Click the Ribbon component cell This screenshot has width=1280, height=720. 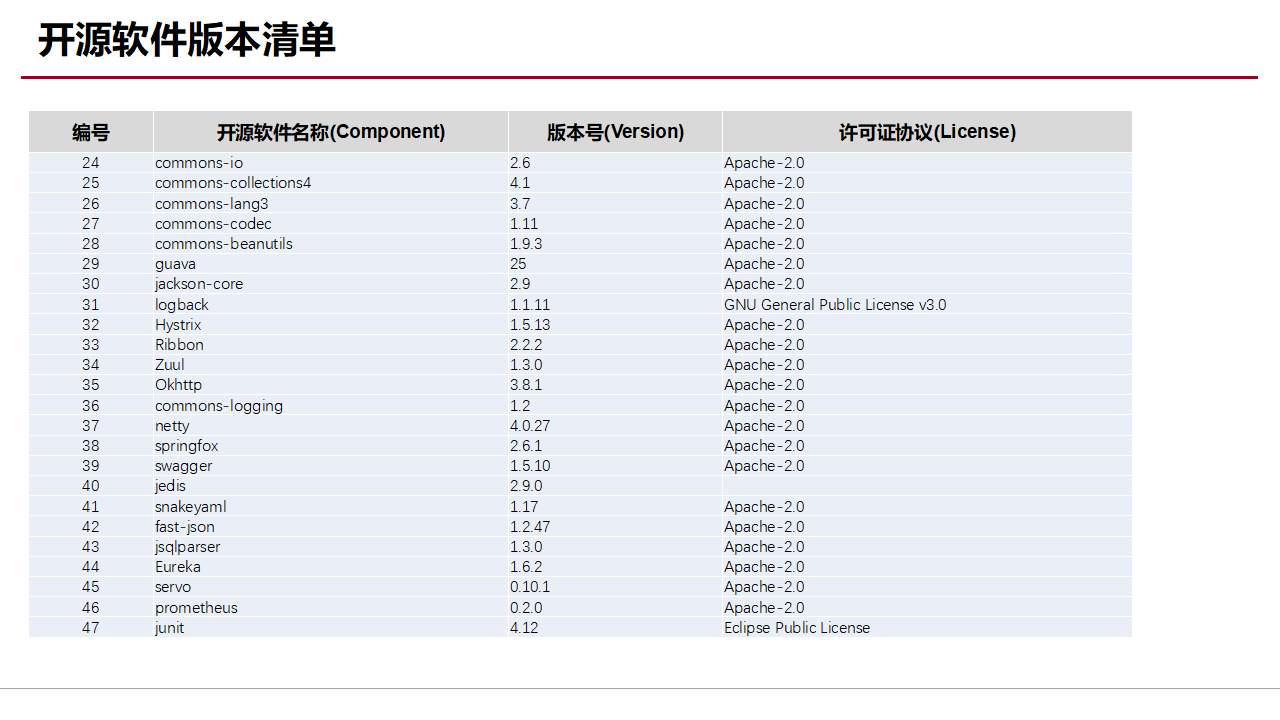[x=331, y=345]
